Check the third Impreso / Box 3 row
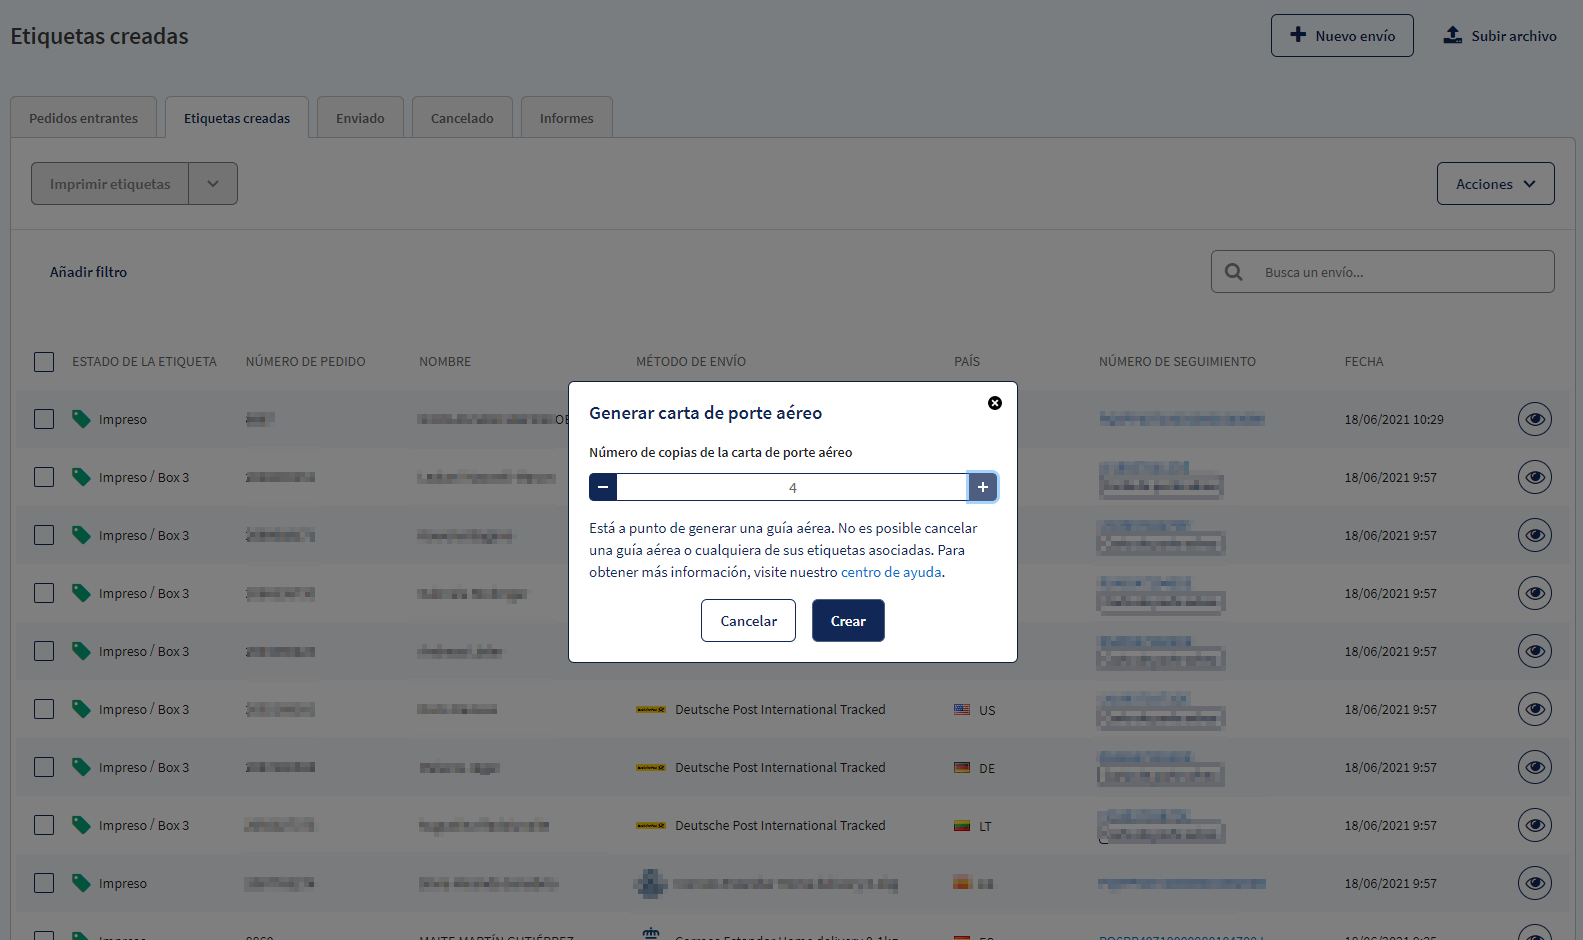Image resolution: width=1583 pixels, height=940 pixels. (x=44, y=593)
